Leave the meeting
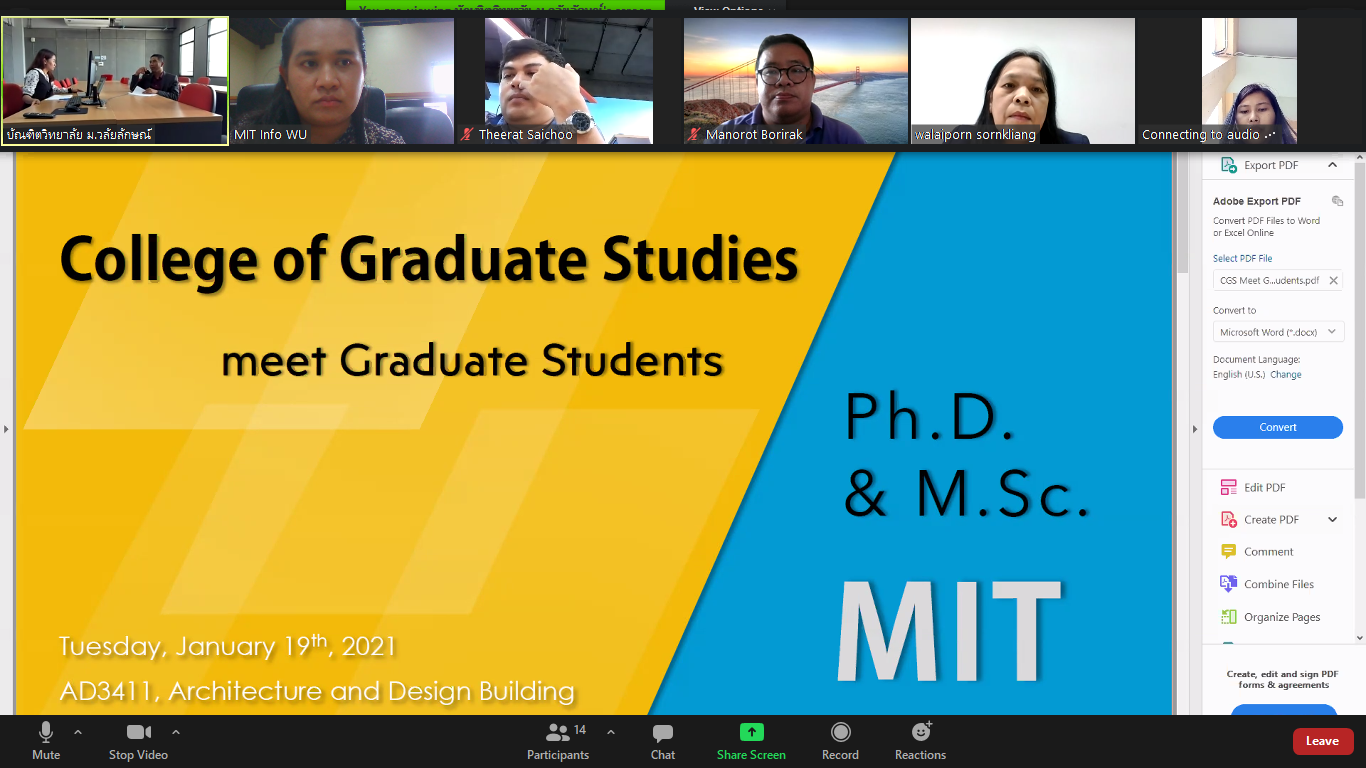This screenshot has height=768, width=1366. click(1322, 741)
